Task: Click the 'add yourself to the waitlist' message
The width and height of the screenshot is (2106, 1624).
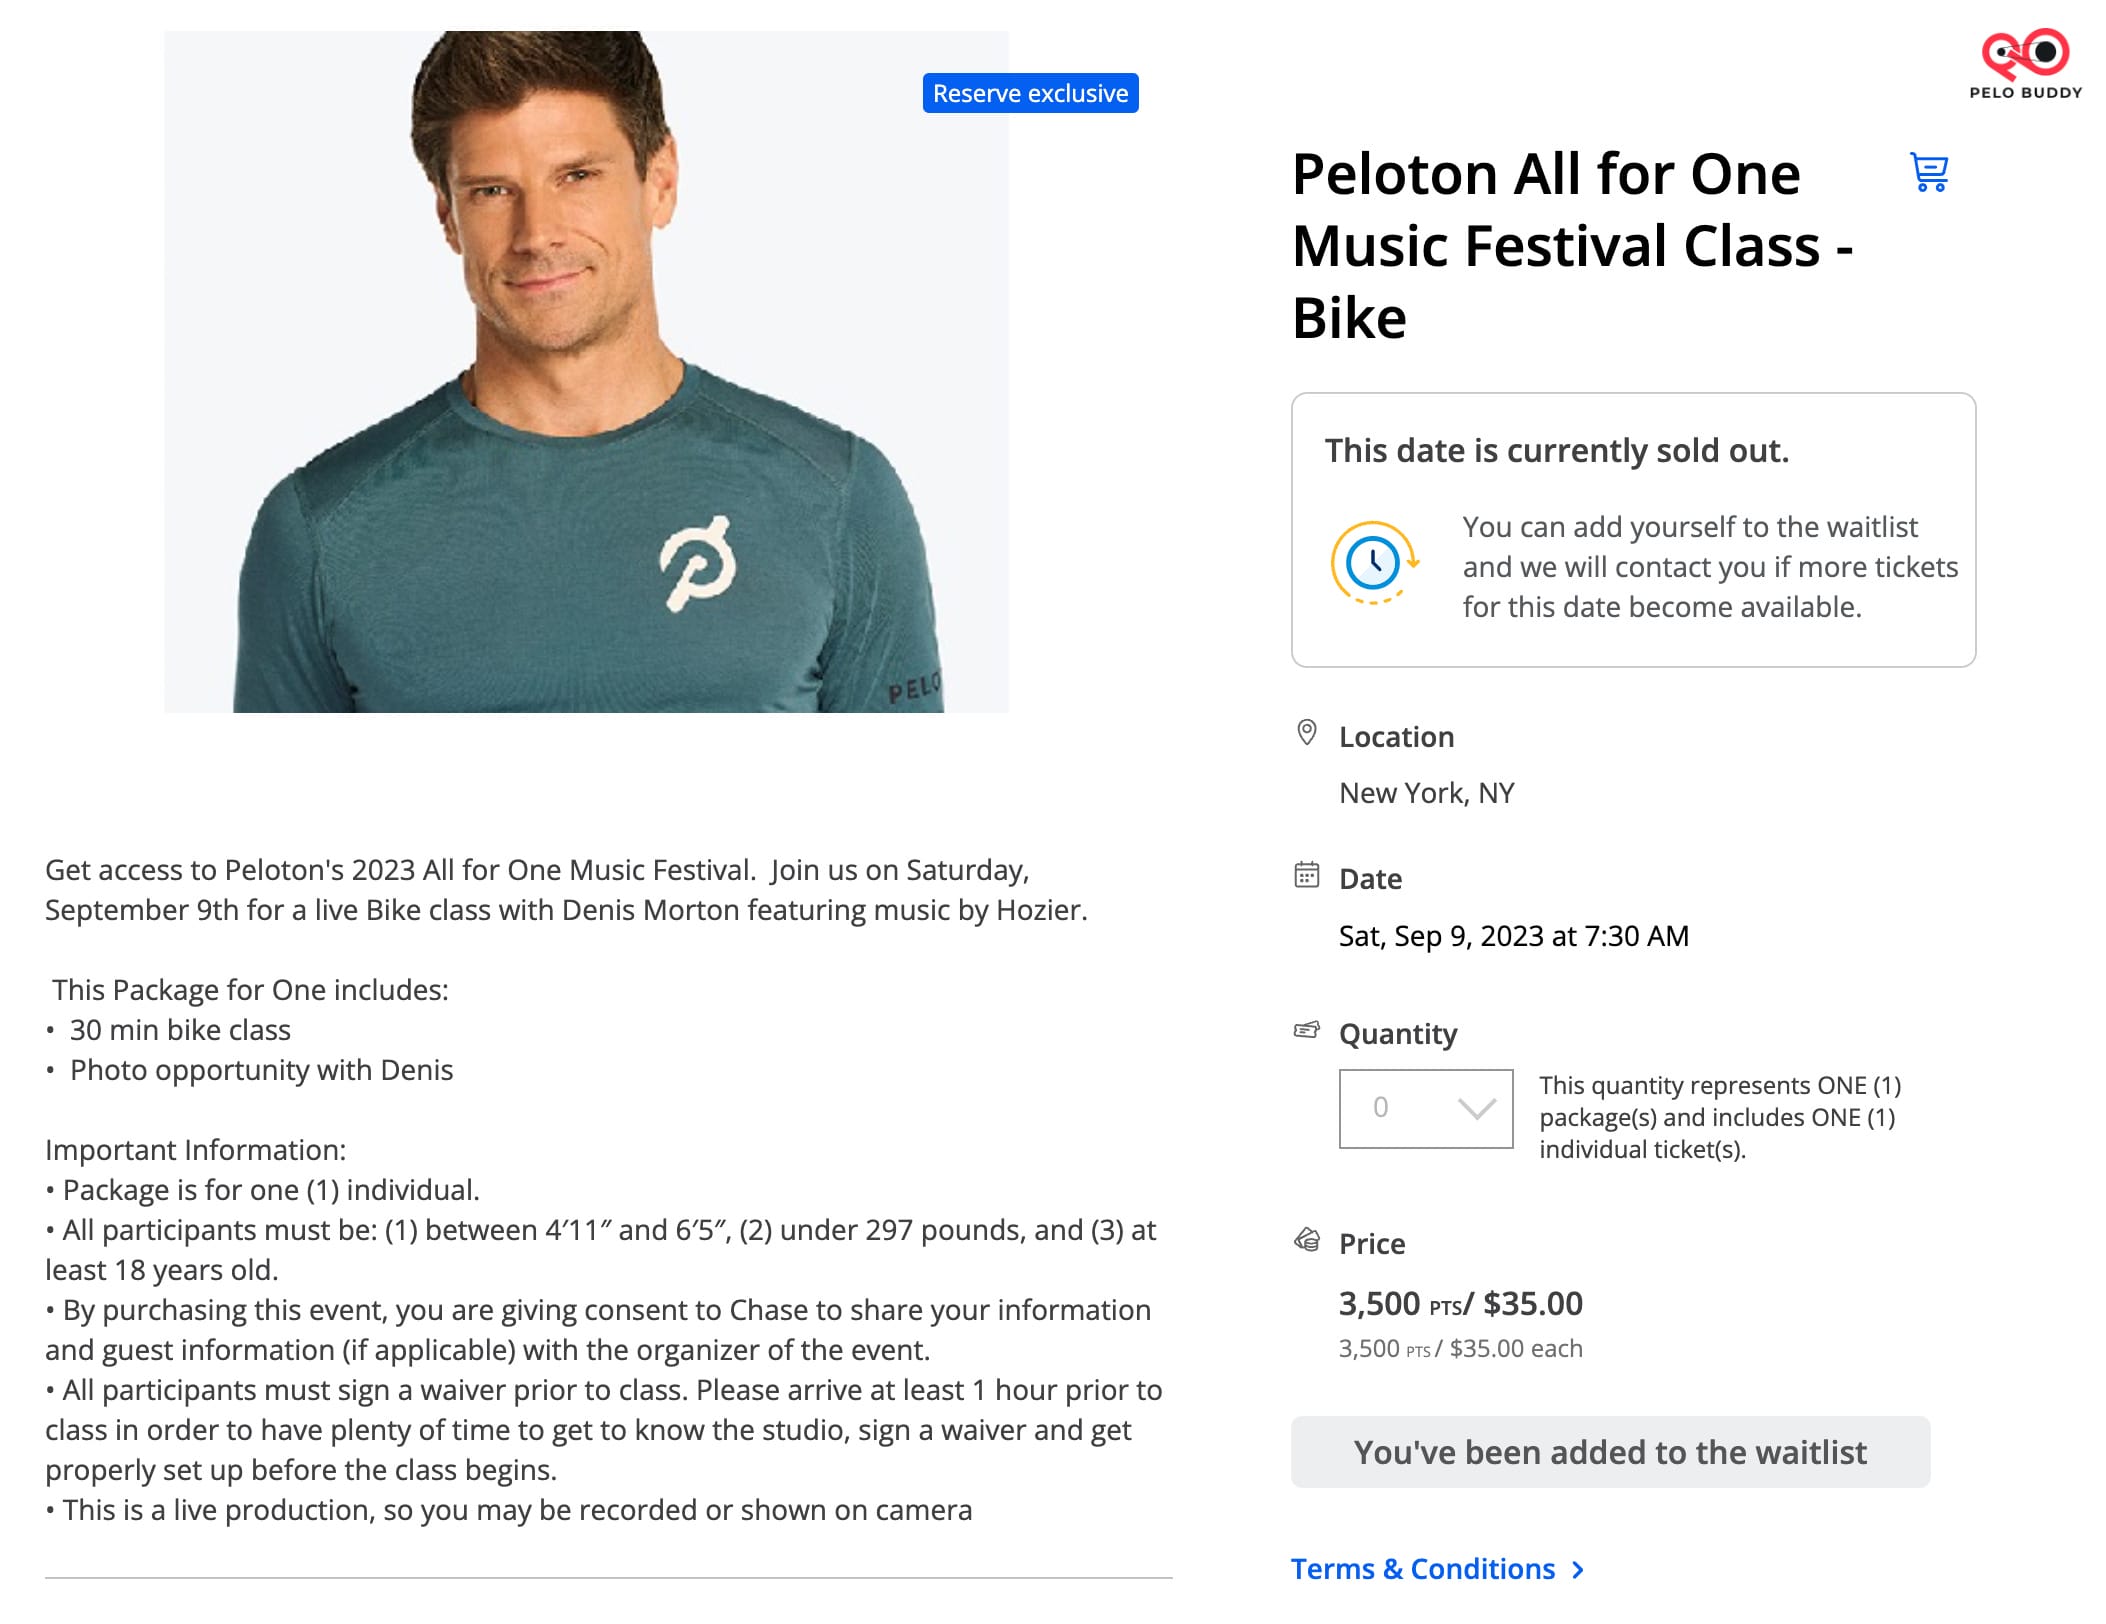Action: tap(1709, 567)
